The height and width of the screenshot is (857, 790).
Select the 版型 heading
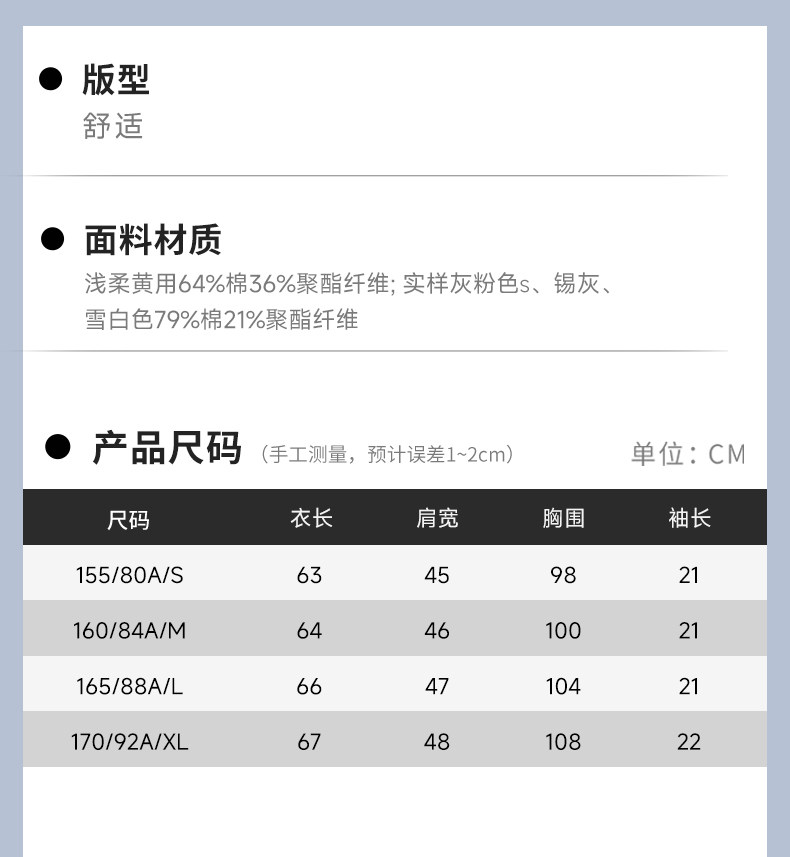click(116, 80)
